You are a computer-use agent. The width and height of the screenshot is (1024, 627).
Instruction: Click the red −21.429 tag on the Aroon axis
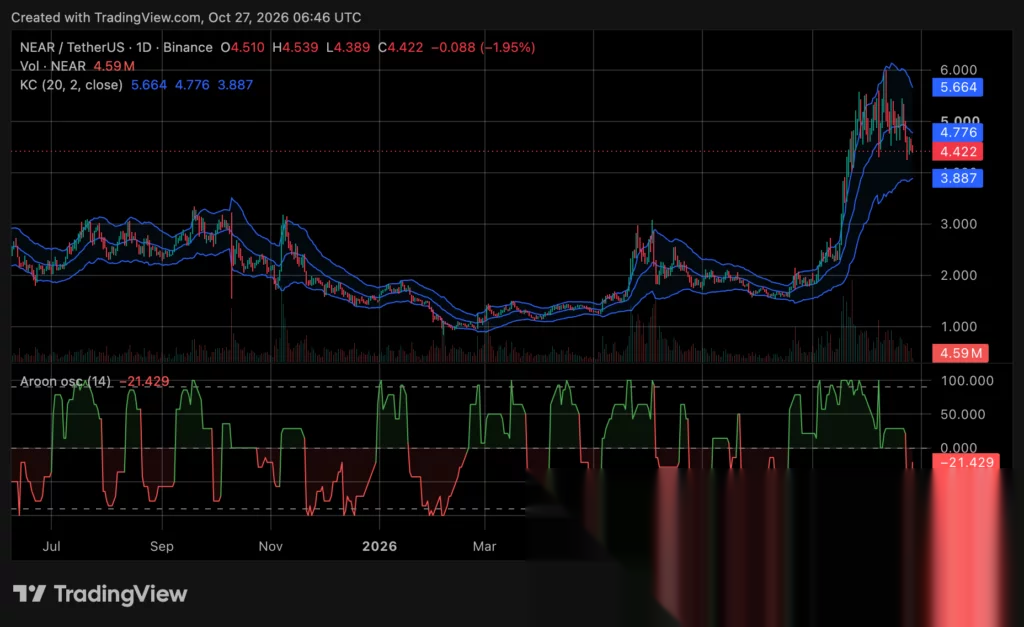pos(966,462)
